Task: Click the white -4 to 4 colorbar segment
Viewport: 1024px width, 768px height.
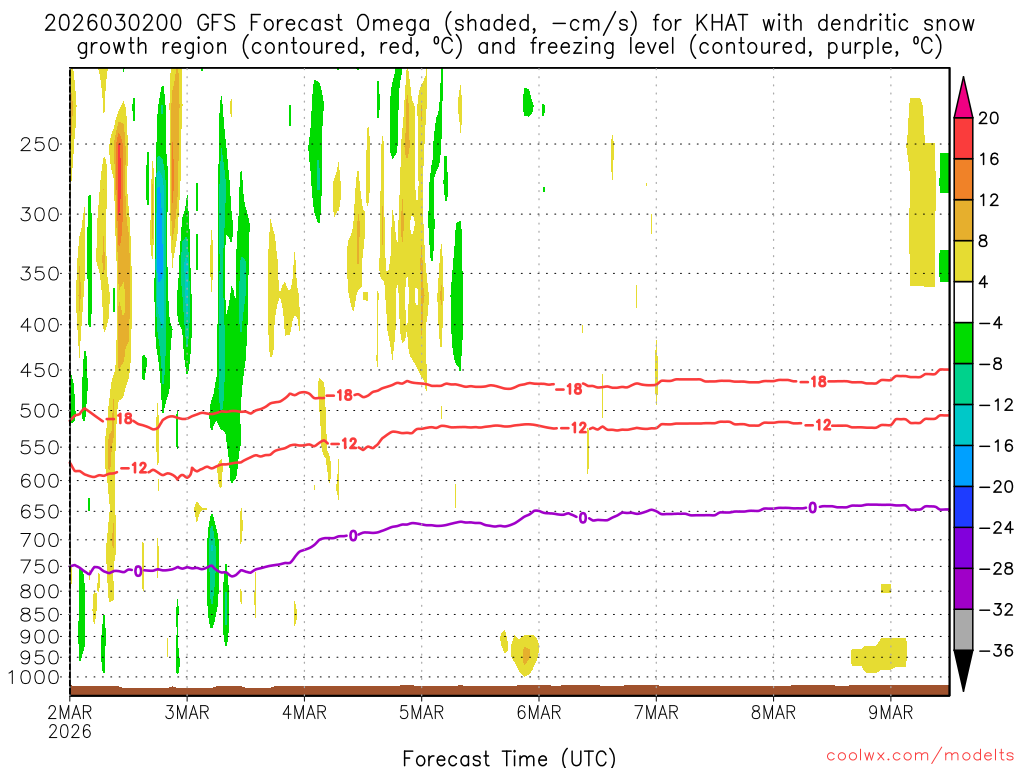Action: (x=963, y=302)
